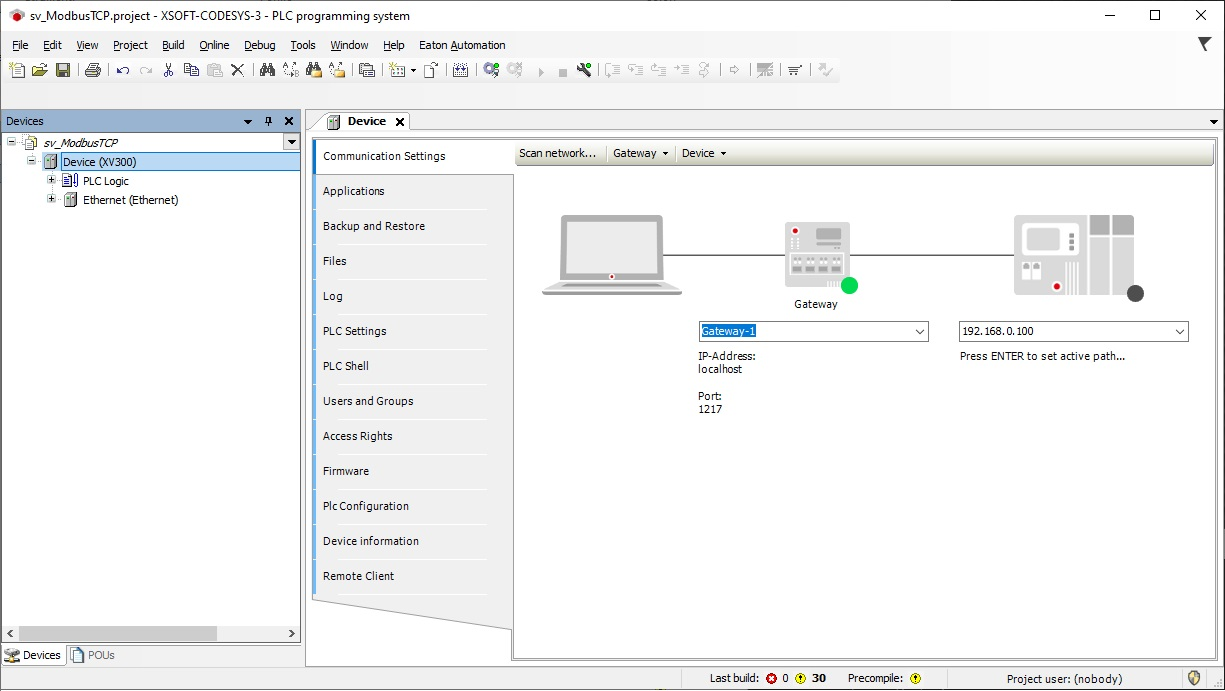Save the project with the floppy icon
Screen dimensions: 1225x691
[x=63, y=70]
